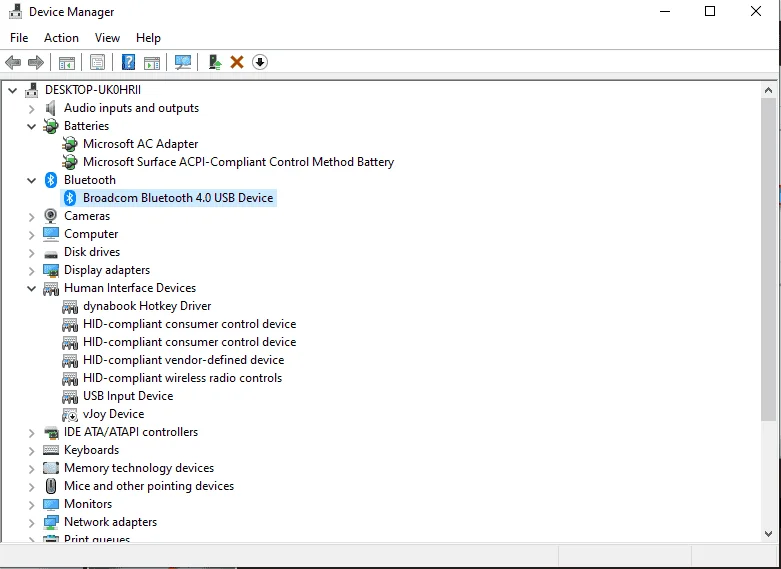Maximize the Device Manager window
The image size is (781, 569).
[710, 11]
